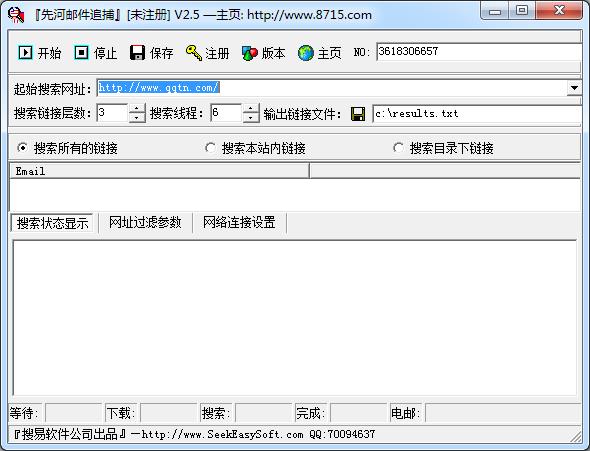590x451 pixels.
Task: Select 搜索所有的链接 radio button
Action: click(x=23, y=148)
